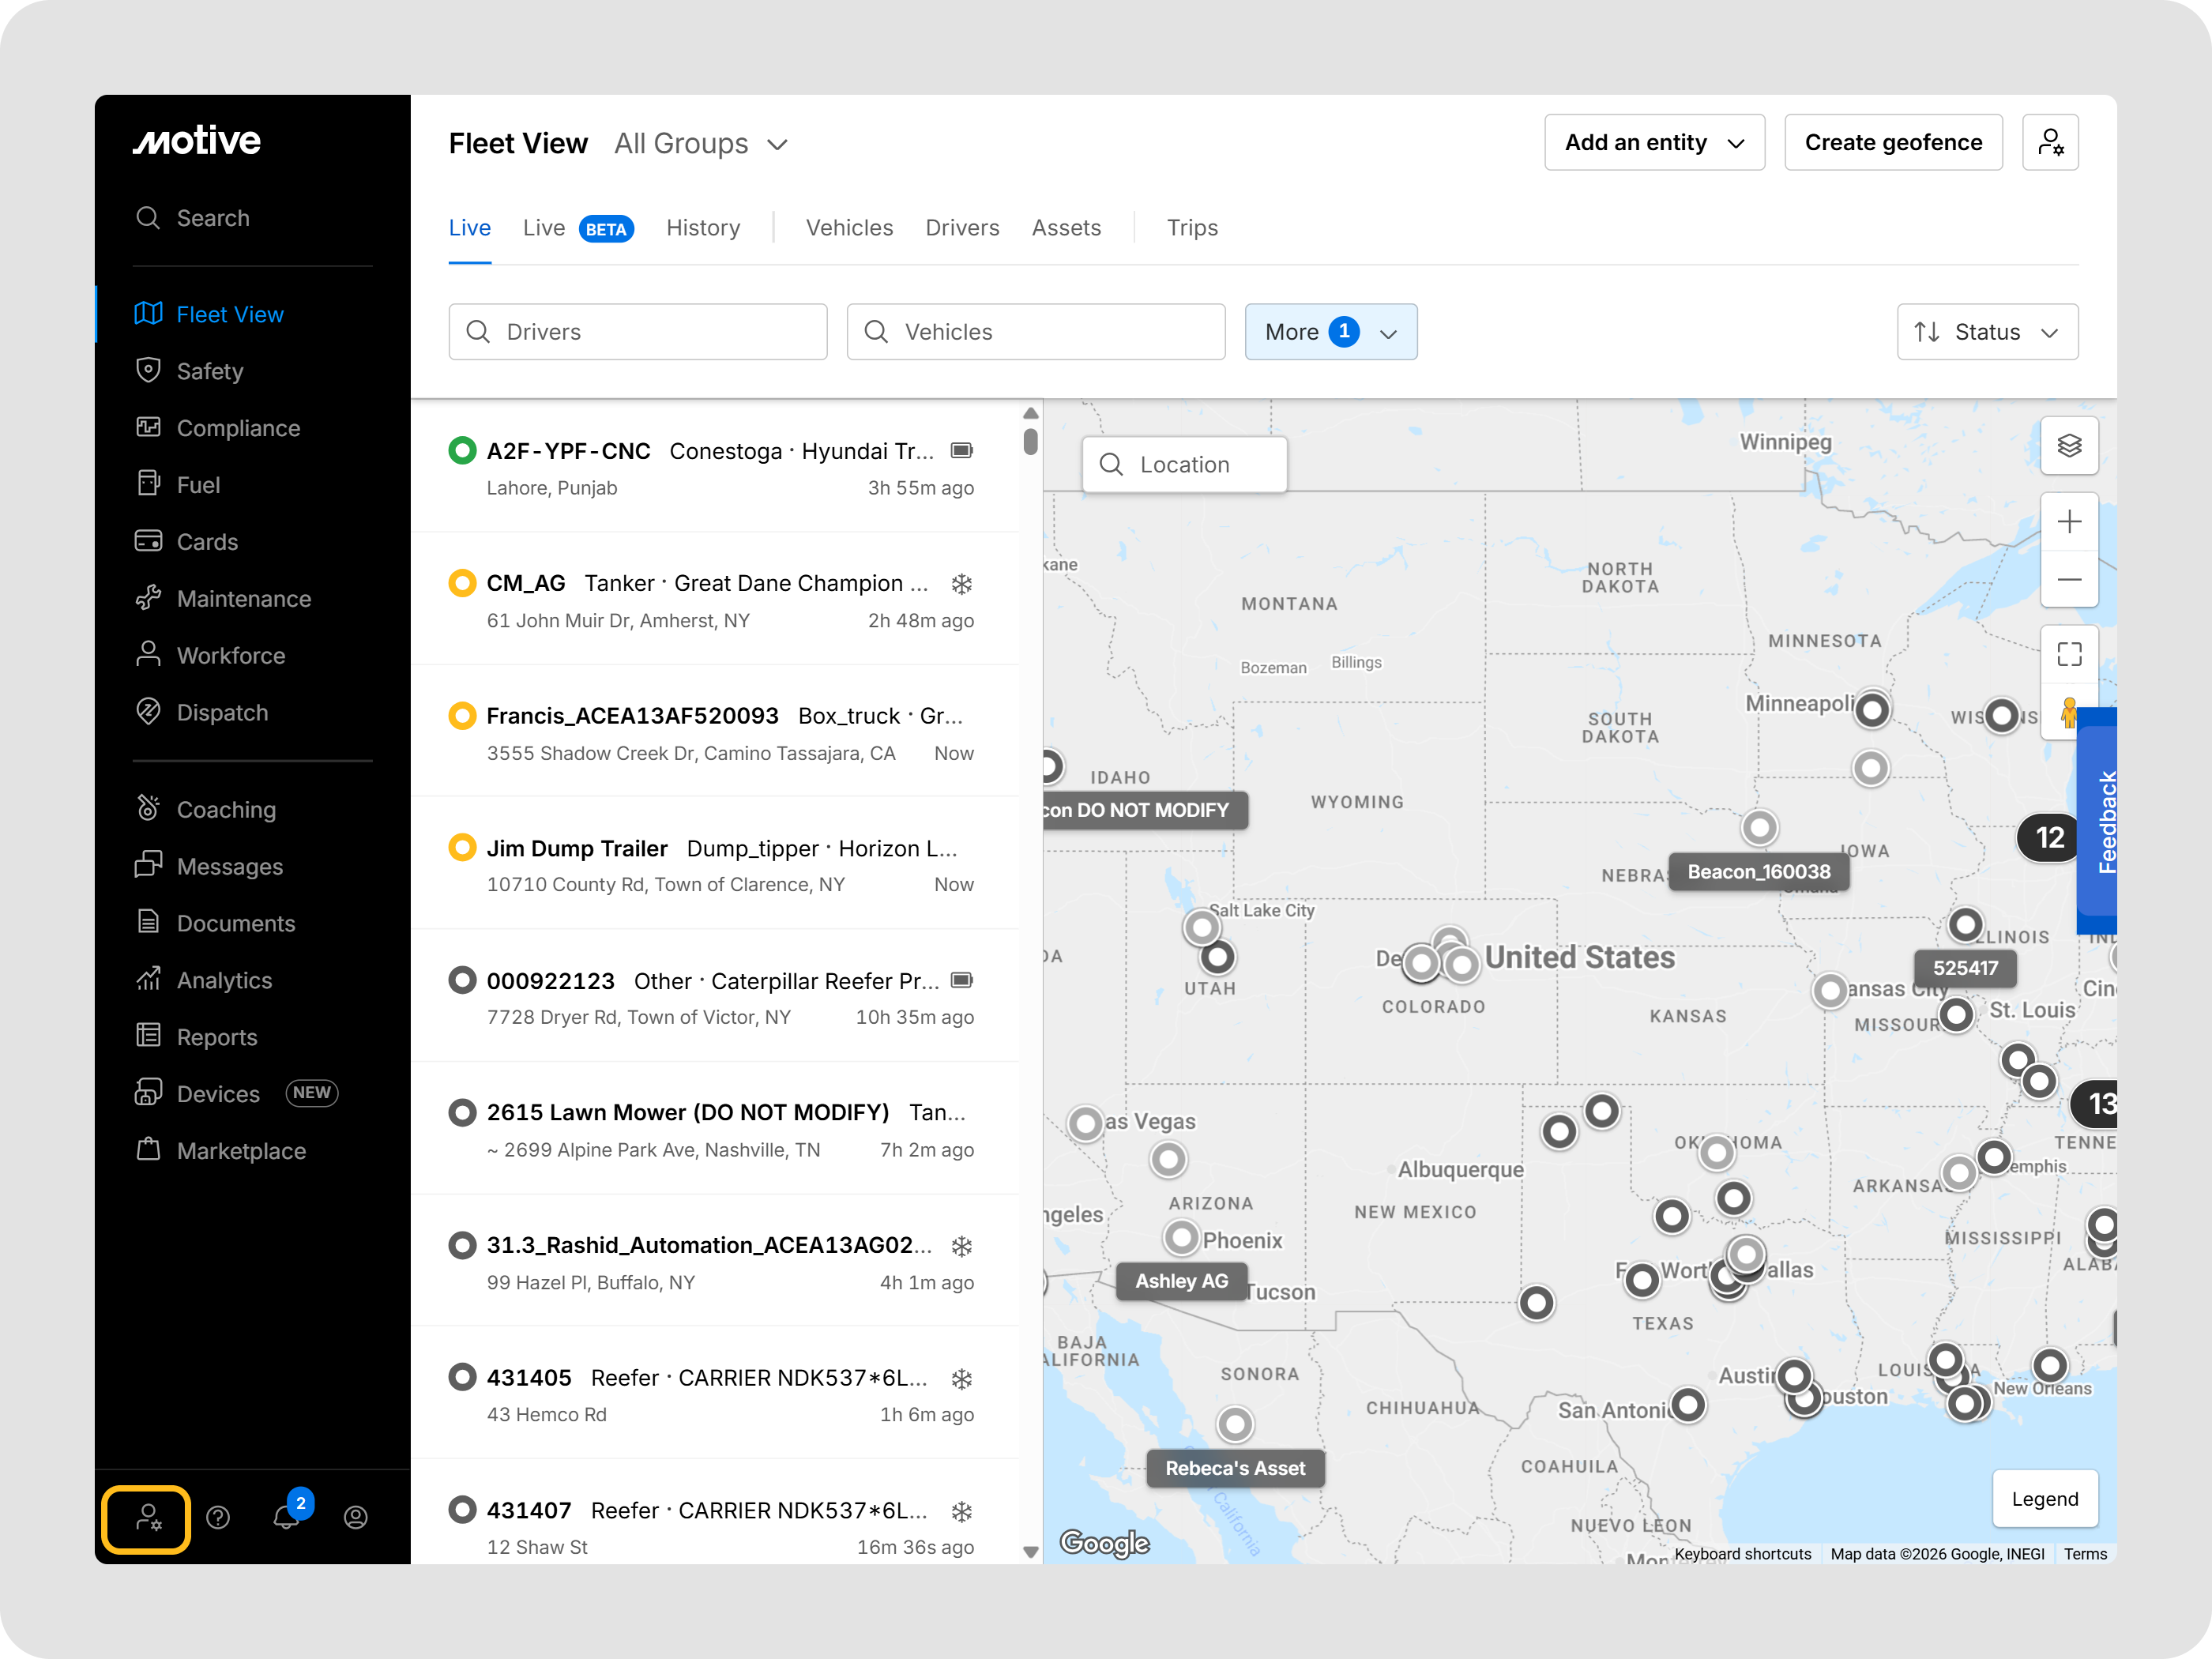Zoom out on the map
Image resolution: width=2212 pixels, height=1659 pixels.
click(2068, 579)
